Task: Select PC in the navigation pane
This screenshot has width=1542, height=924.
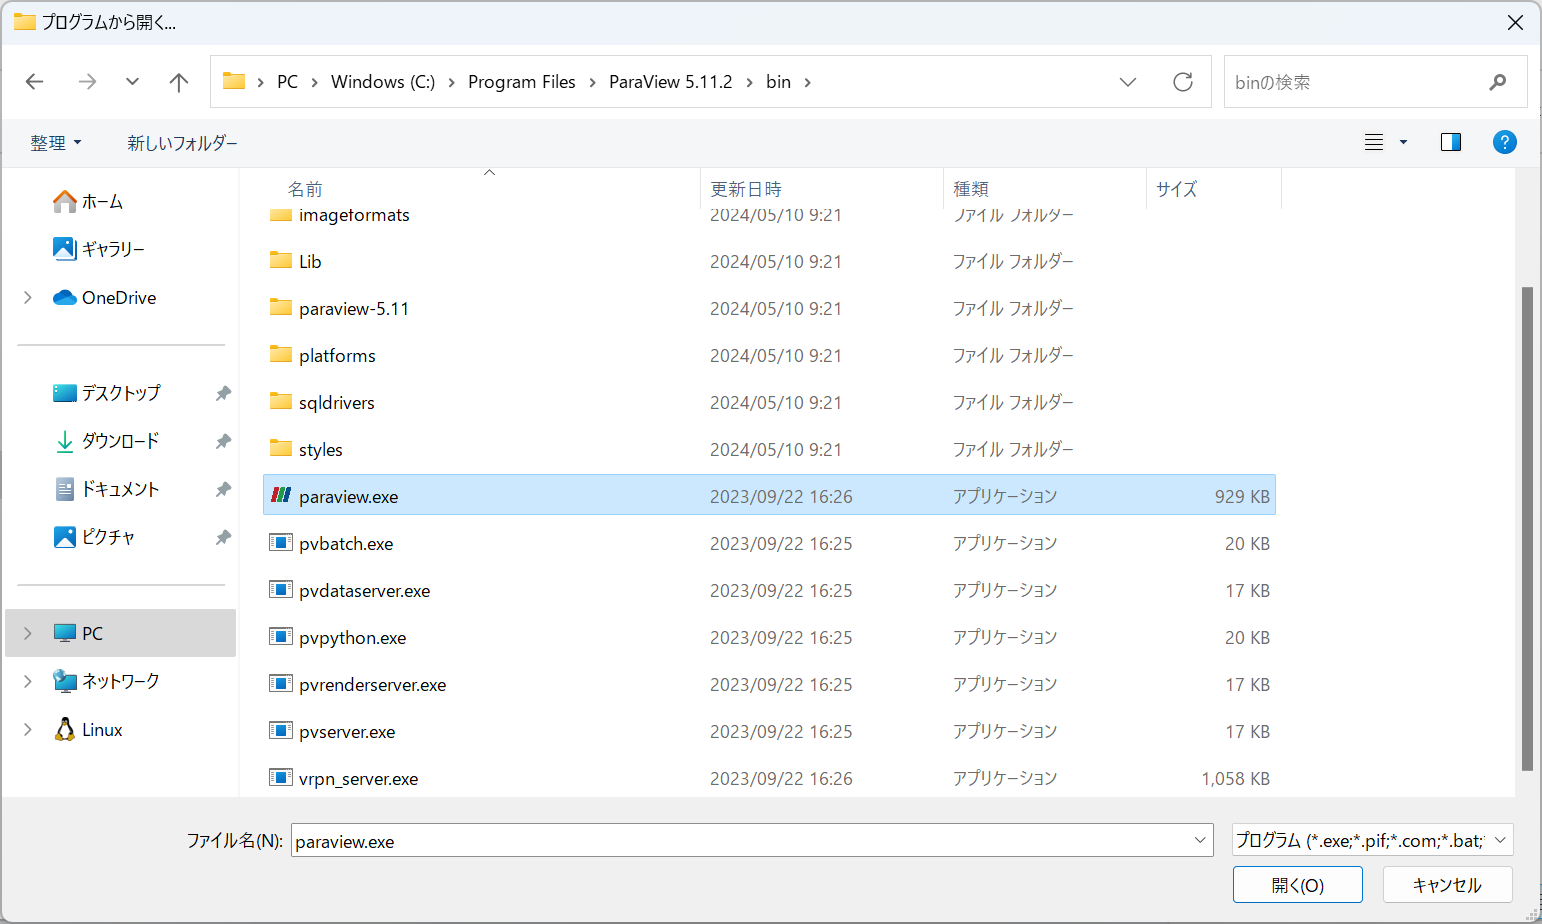Action: tap(92, 633)
